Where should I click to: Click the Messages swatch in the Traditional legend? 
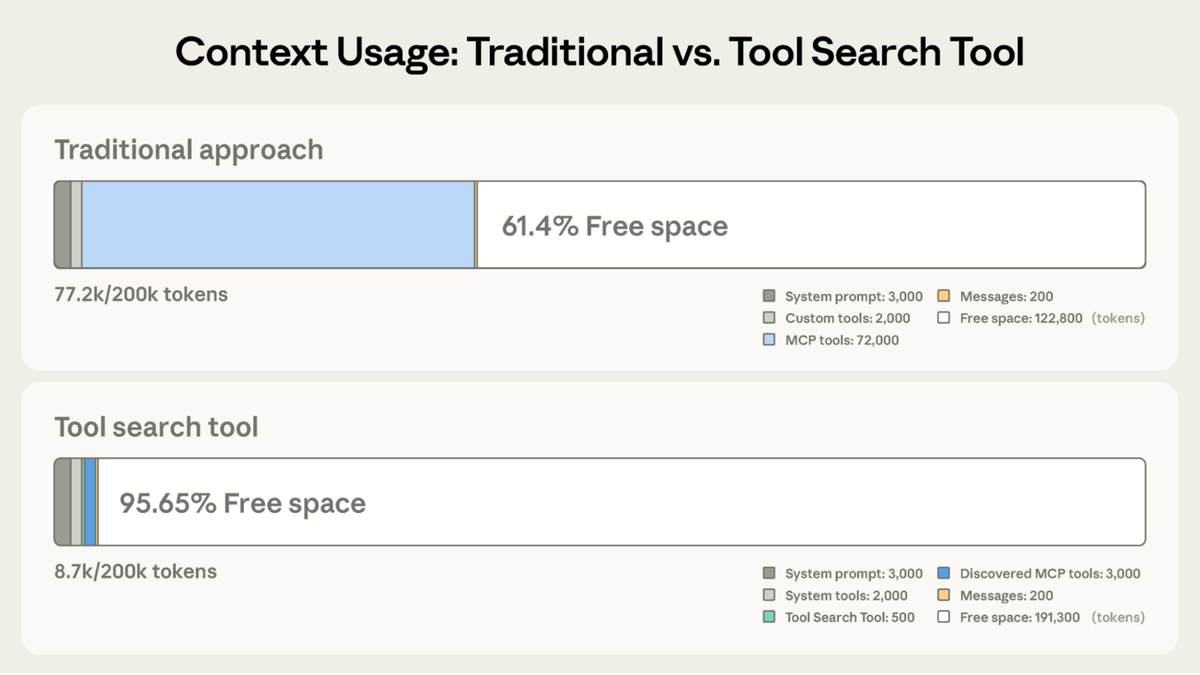pos(943,296)
